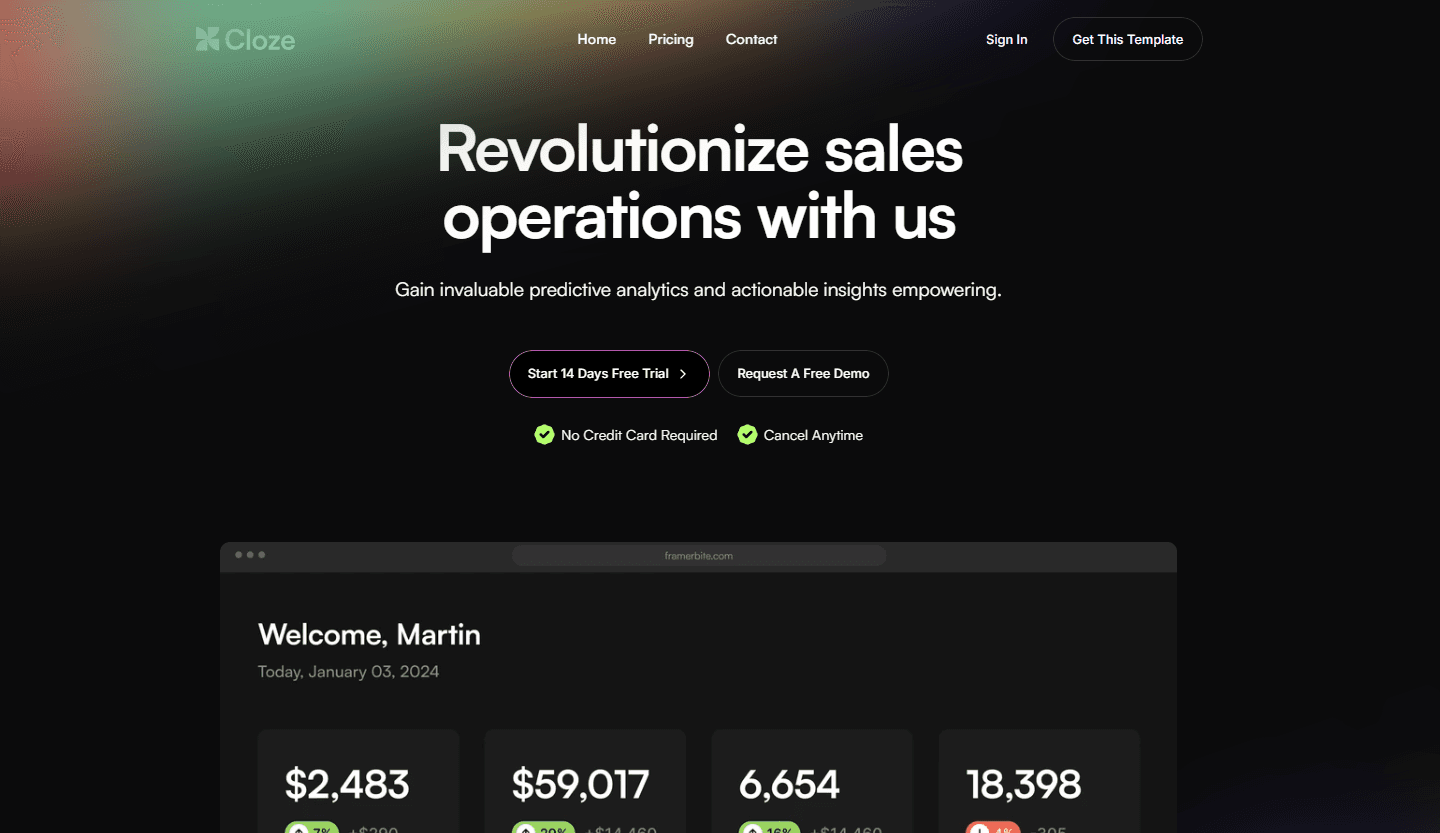Click the Get This Template button
The height and width of the screenshot is (833, 1440).
click(x=1128, y=39)
